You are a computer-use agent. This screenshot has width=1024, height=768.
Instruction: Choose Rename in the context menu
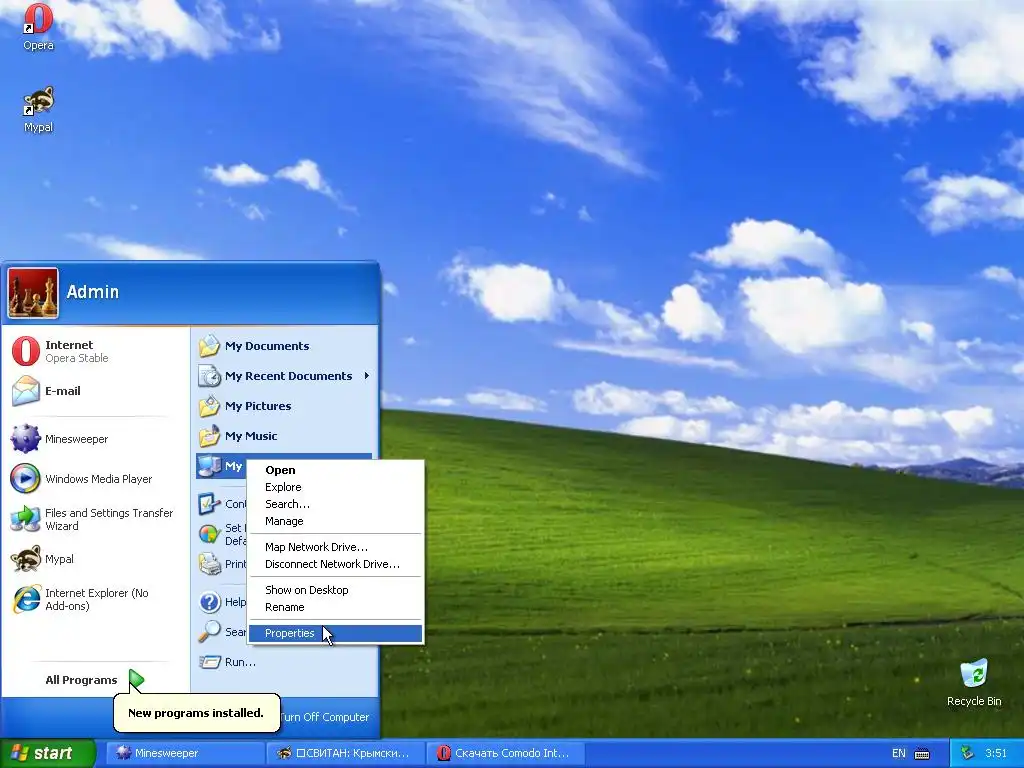click(336, 607)
